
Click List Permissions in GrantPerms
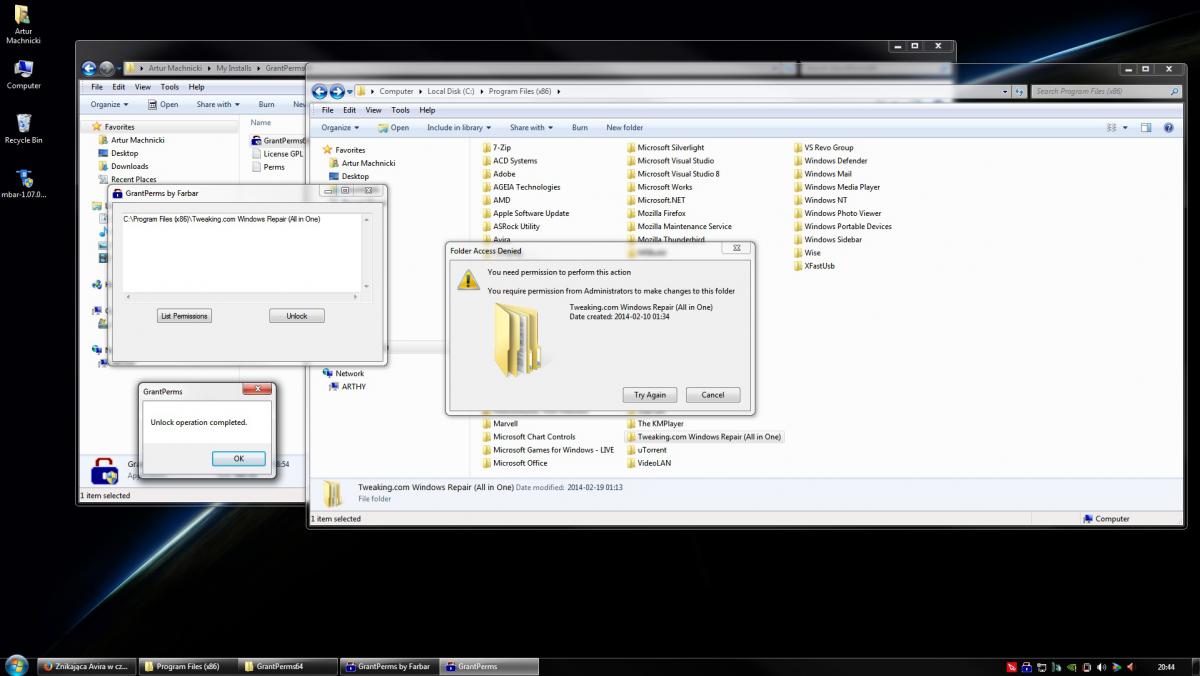coord(184,316)
